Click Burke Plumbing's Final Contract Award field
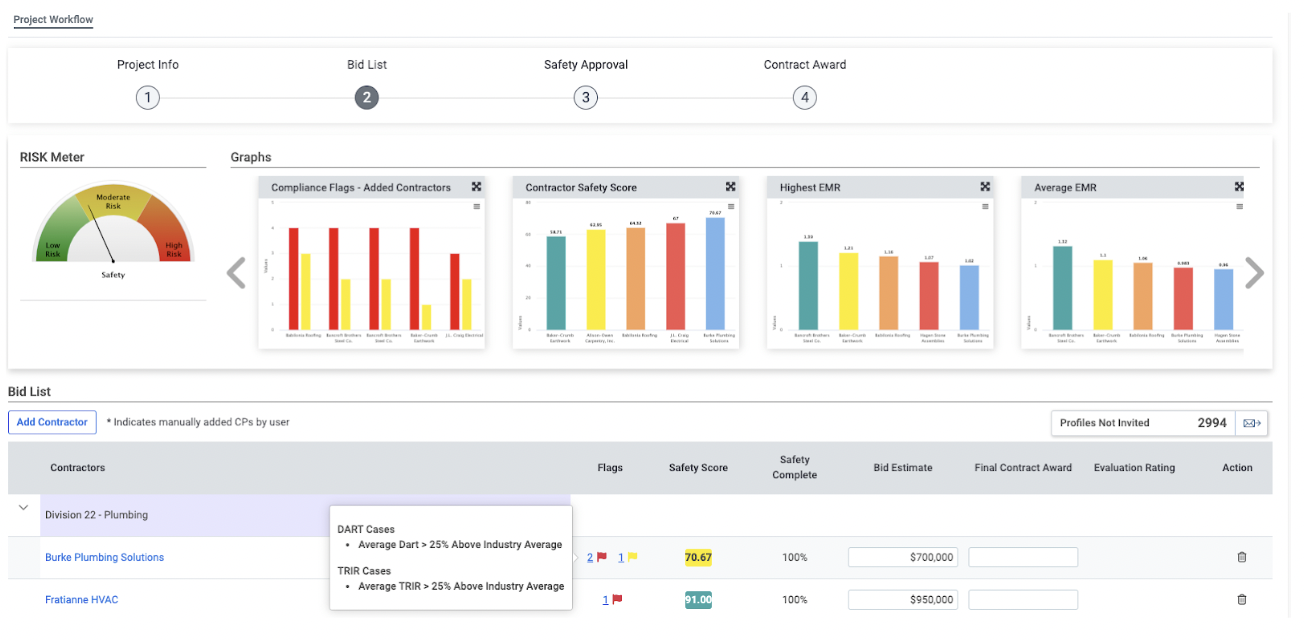The image size is (1304, 640). (1022, 557)
